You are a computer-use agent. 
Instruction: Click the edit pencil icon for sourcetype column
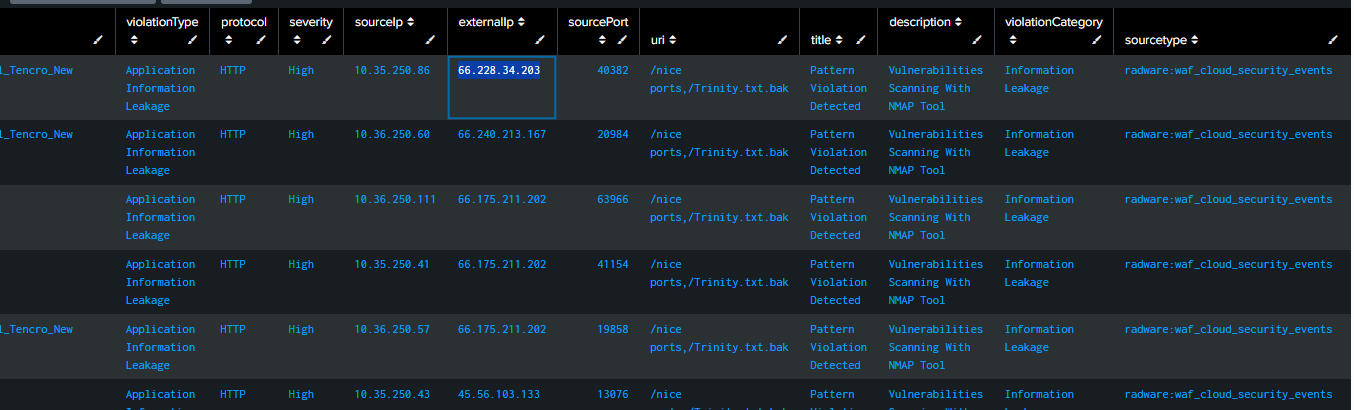coord(1332,40)
